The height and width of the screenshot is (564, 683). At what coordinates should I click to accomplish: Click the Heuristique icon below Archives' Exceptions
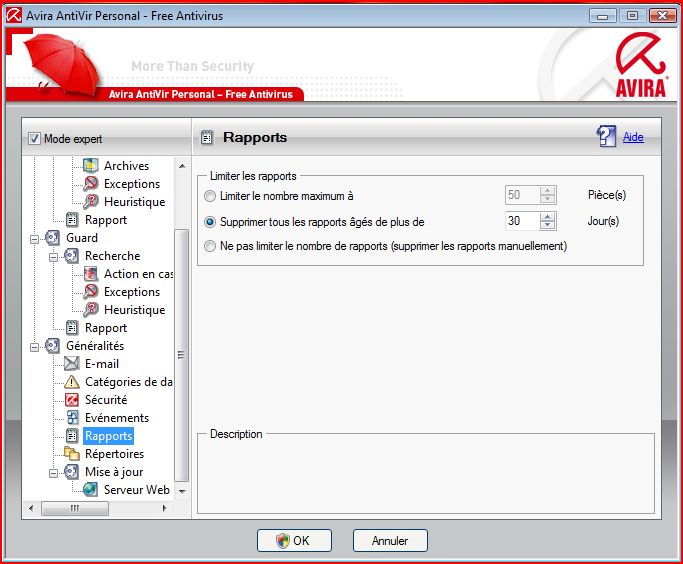(90, 202)
